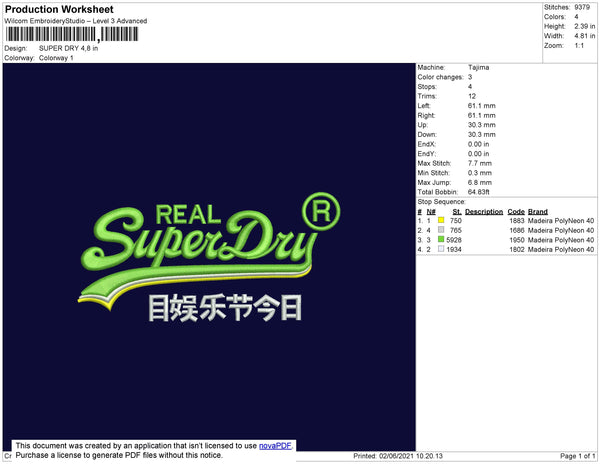The width and height of the screenshot is (600, 464).
Task: Click the Brand column header
Action: coord(538,212)
